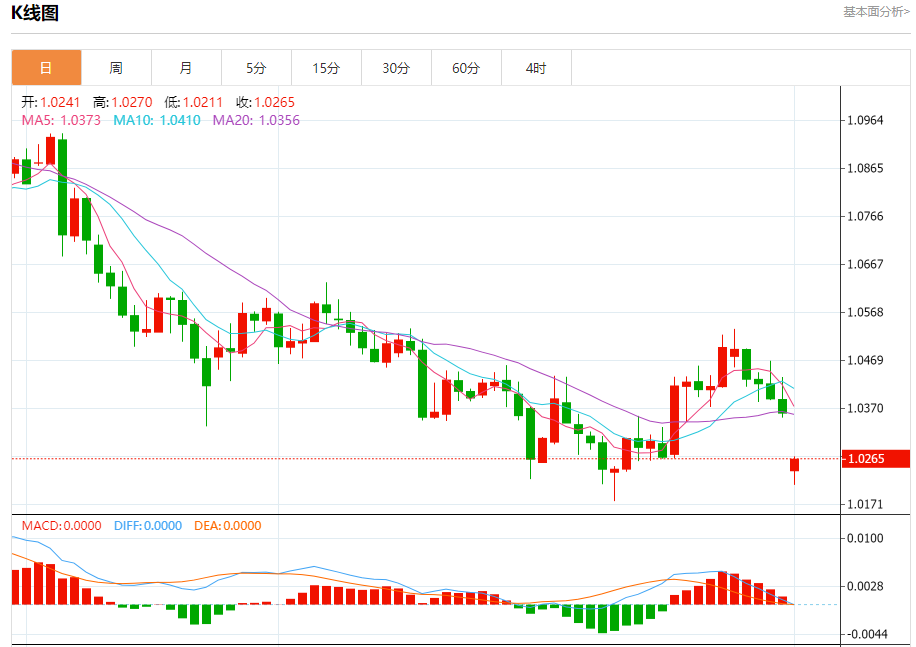Open the 4时 four-hour chart tab
The image size is (916, 647).
(x=536, y=68)
